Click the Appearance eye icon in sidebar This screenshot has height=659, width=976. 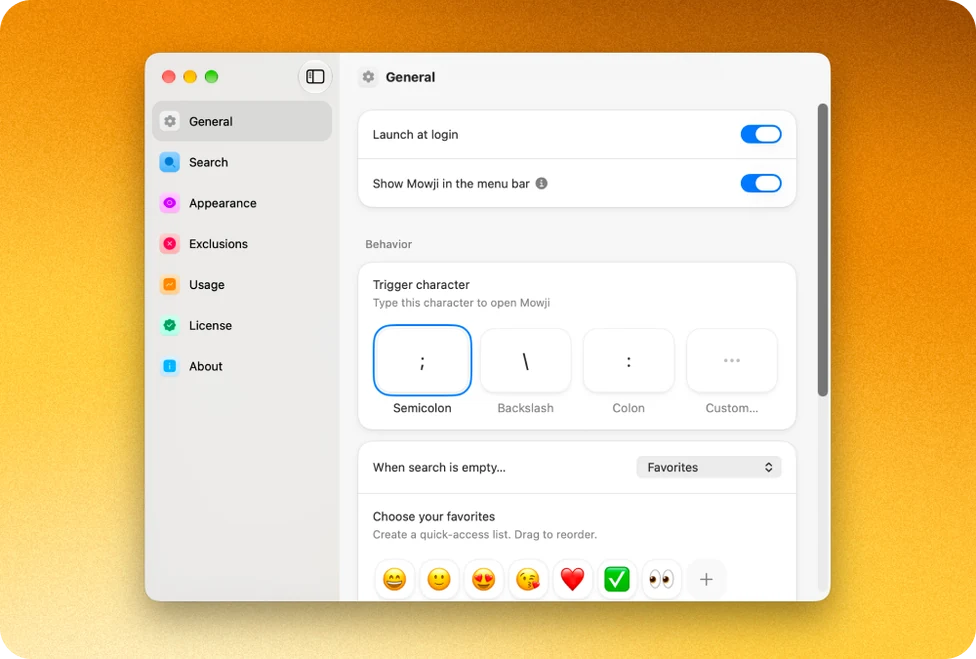(x=169, y=203)
